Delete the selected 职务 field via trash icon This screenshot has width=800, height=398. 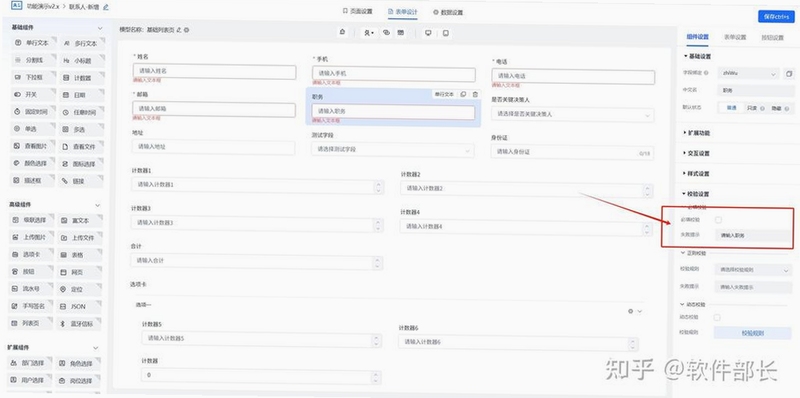pyautogui.click(x=475, y=94)
